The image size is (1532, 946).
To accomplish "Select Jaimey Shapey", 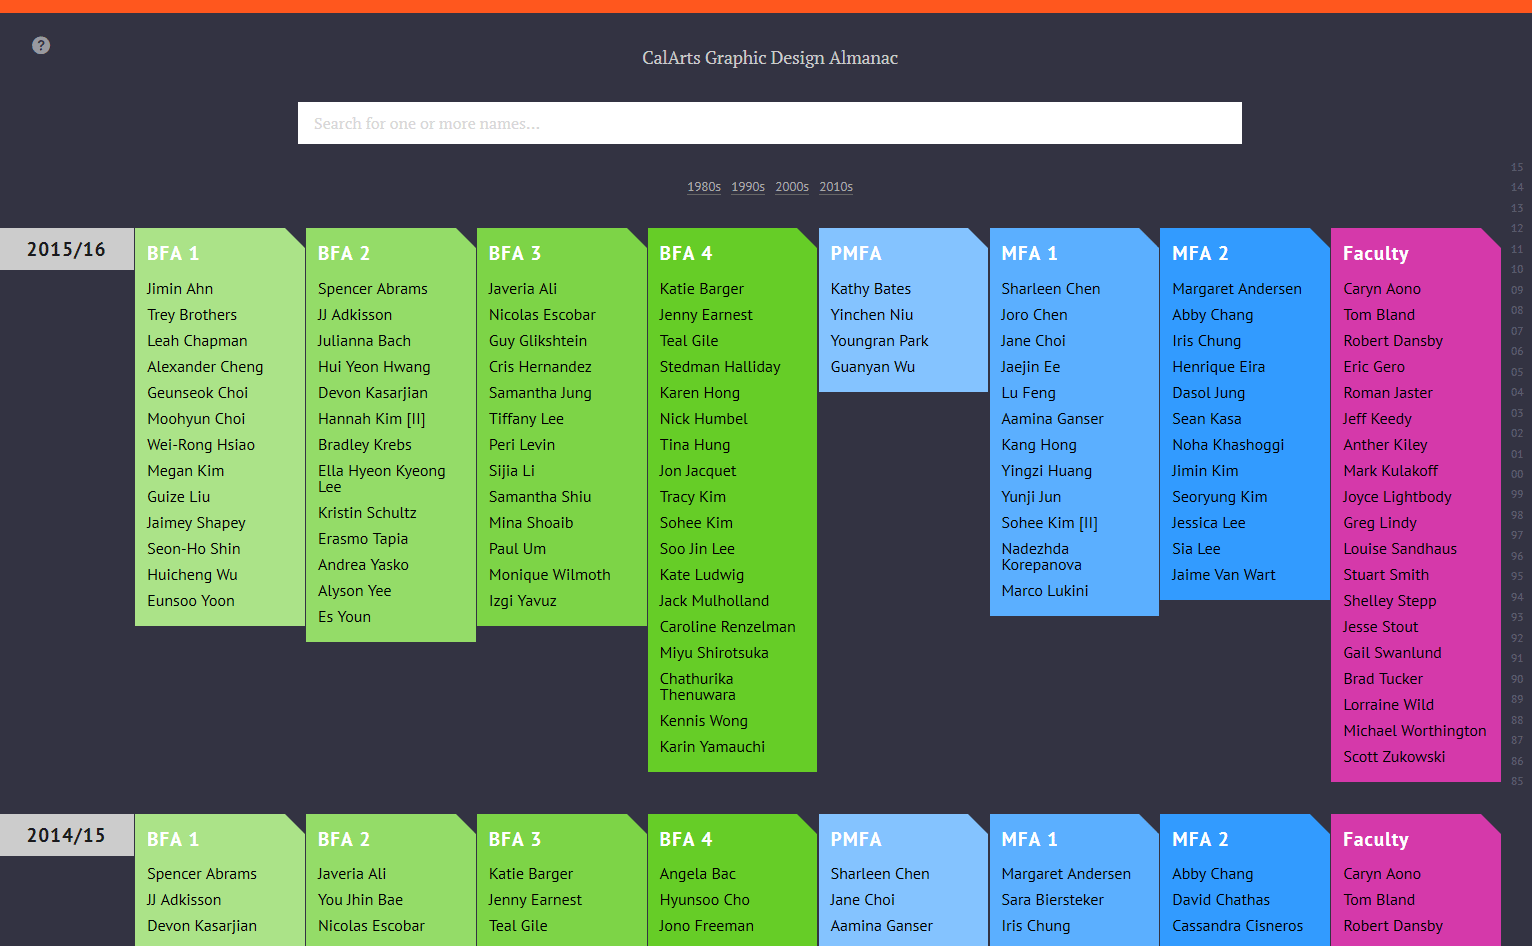I will coord(196,523).
